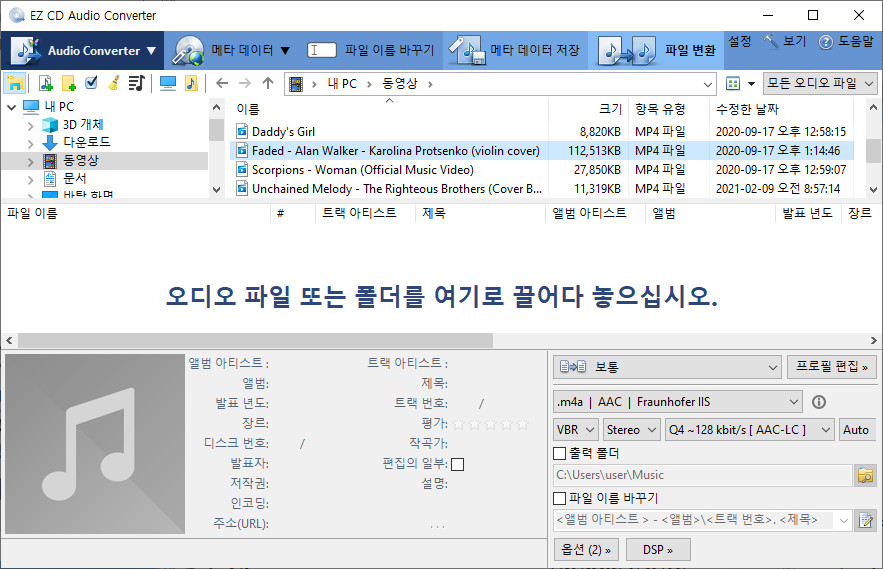Expand the address bar history dropdown
Image resolution: width=883 pixels, height=569 pixels.
click(708, 85)
